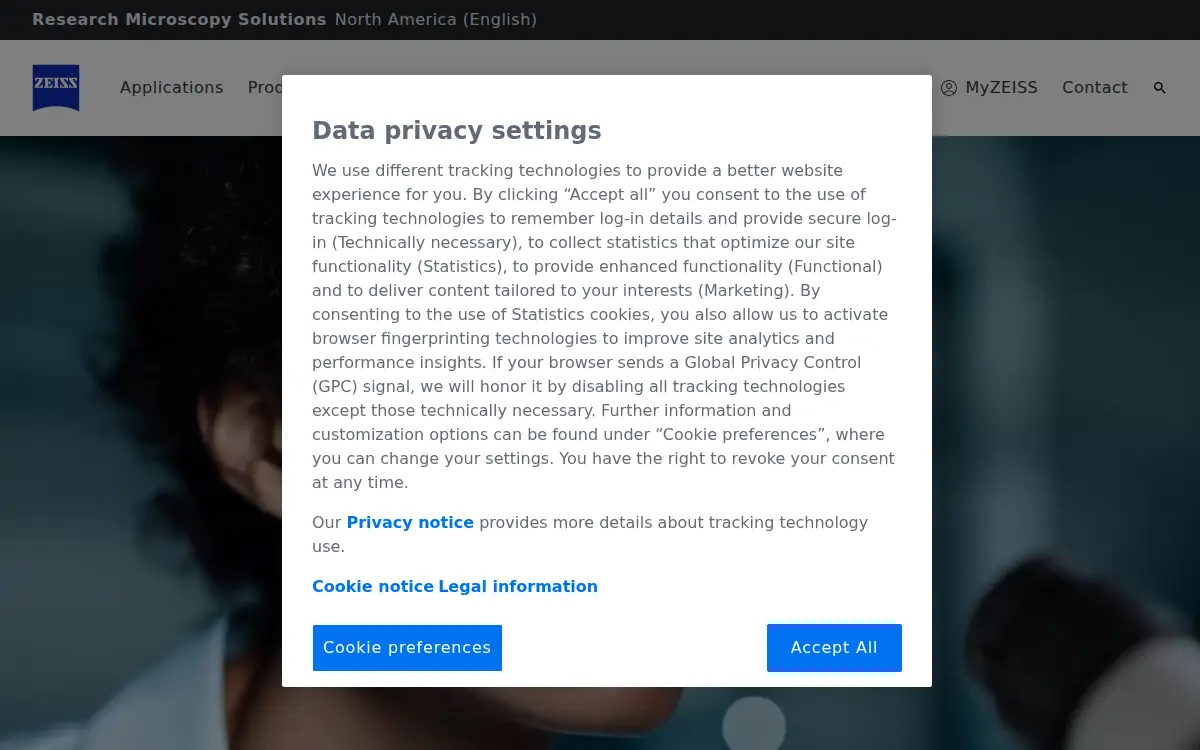The width and height of the screenshot is (1200, 750).
Task: Open the Cookie notice link
Action: pos(373,586)
